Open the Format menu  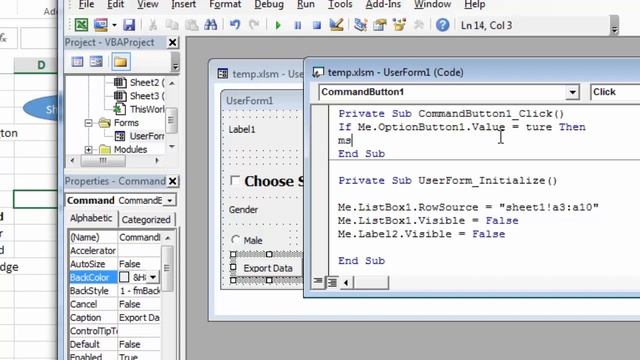click(225, 4)
